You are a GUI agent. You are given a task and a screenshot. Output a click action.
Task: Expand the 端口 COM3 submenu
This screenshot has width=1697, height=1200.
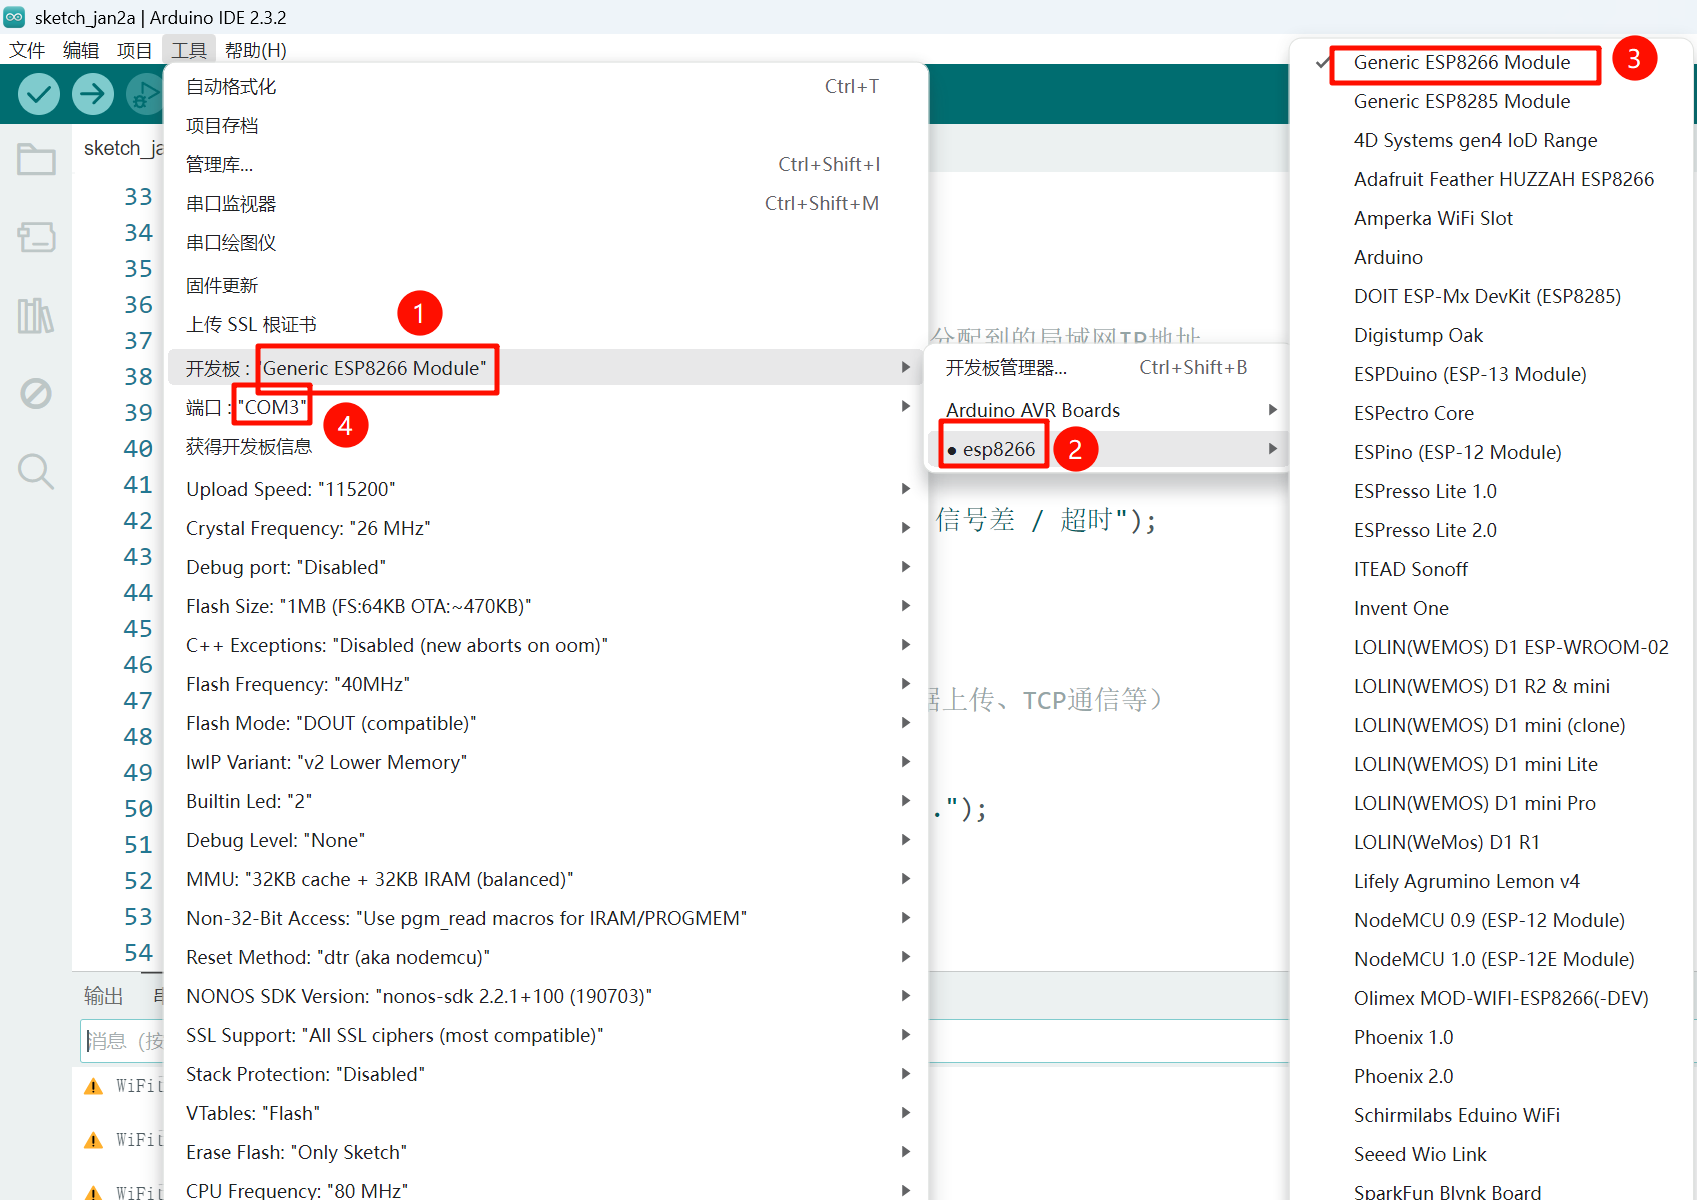(546, 407)
